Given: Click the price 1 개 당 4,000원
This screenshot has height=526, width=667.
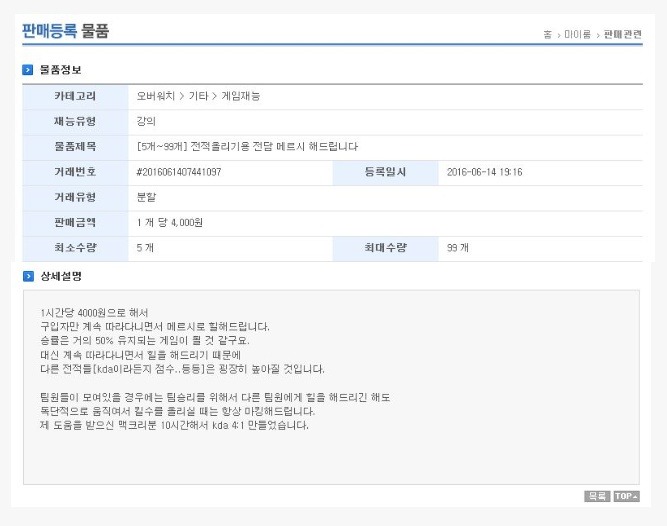Looking at the screenshot, I should pyautogui.click(x=170, y=223).
